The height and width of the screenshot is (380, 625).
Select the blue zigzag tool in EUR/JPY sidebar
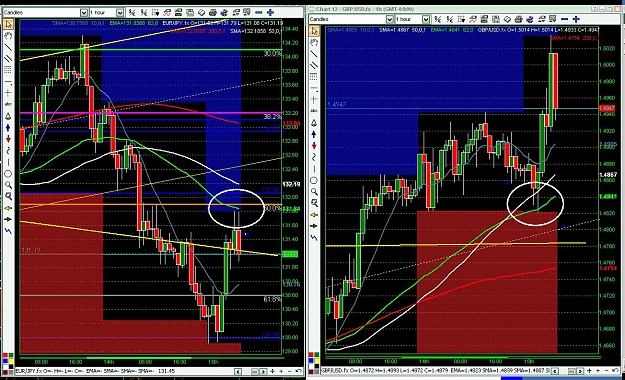tap(8, 230)
